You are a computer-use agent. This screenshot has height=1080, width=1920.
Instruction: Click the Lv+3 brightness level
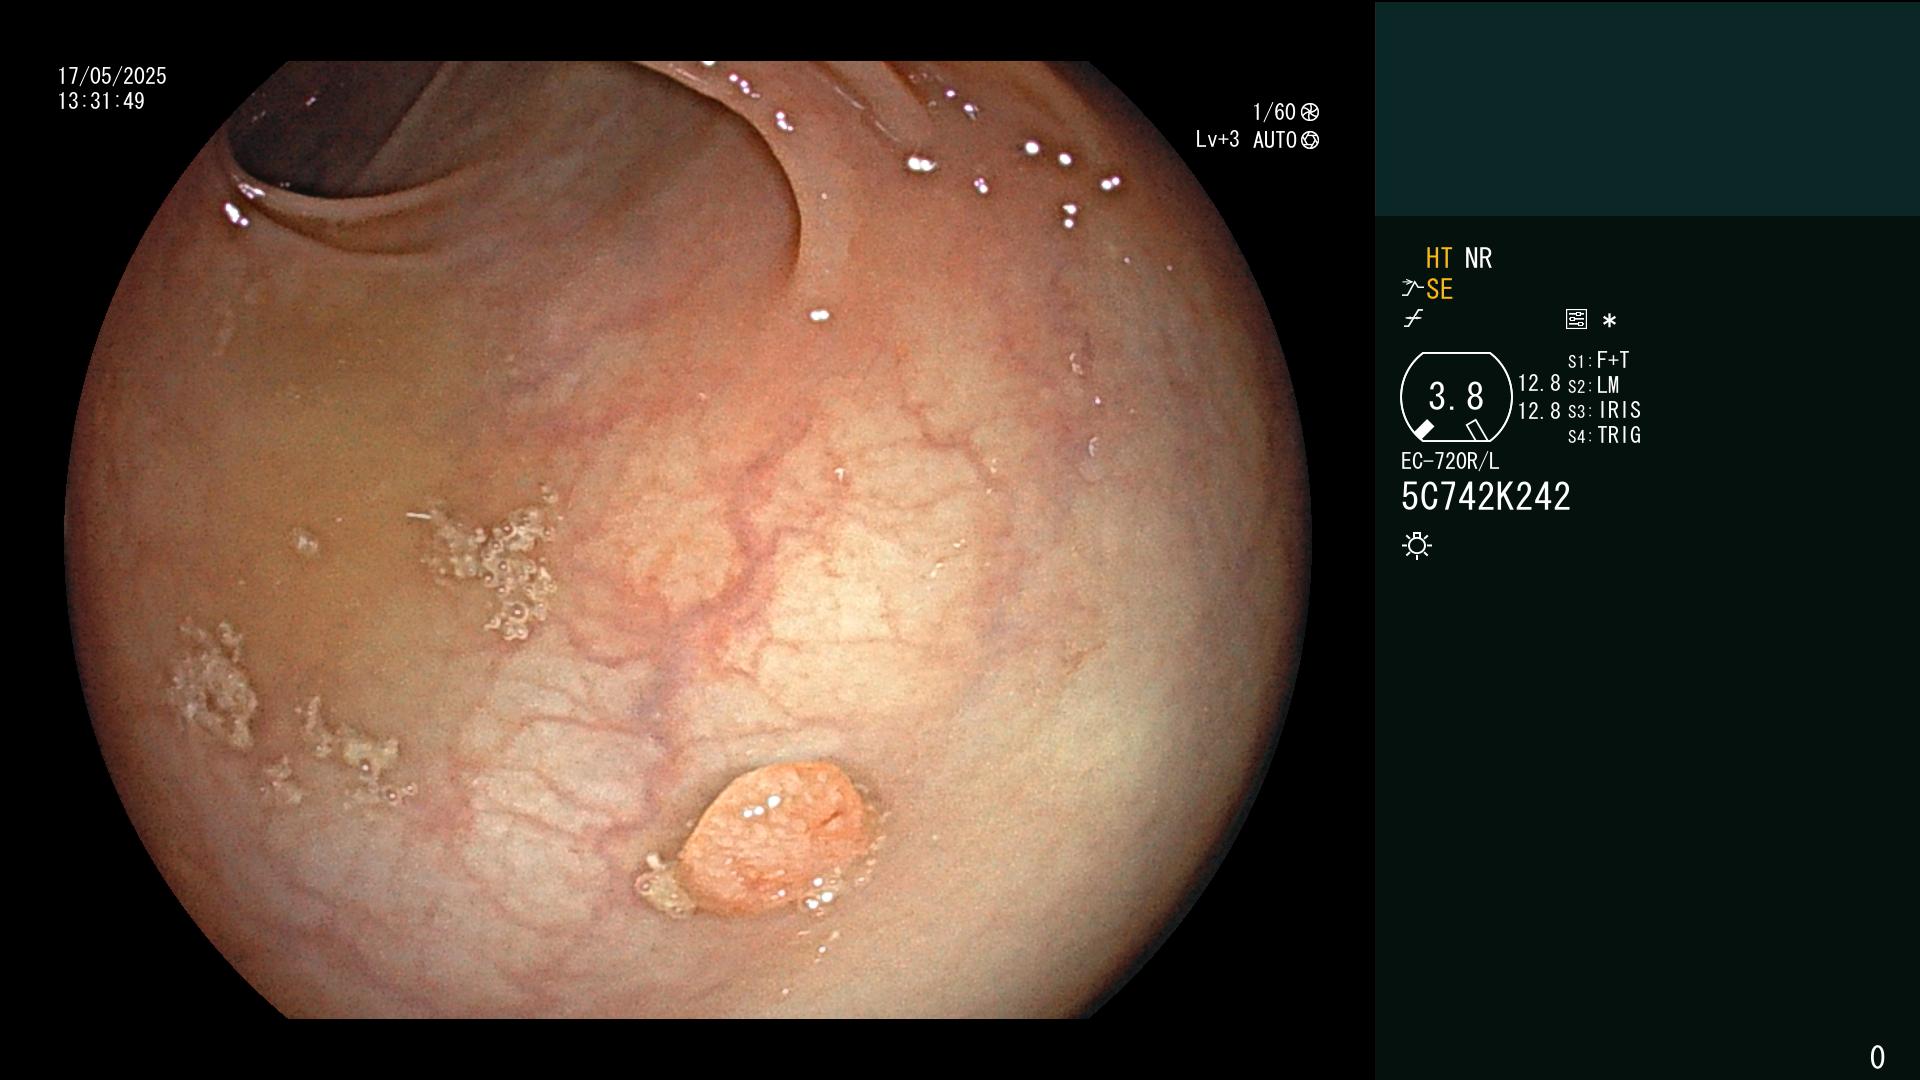pyautogui.click(x=1217, y=140)
